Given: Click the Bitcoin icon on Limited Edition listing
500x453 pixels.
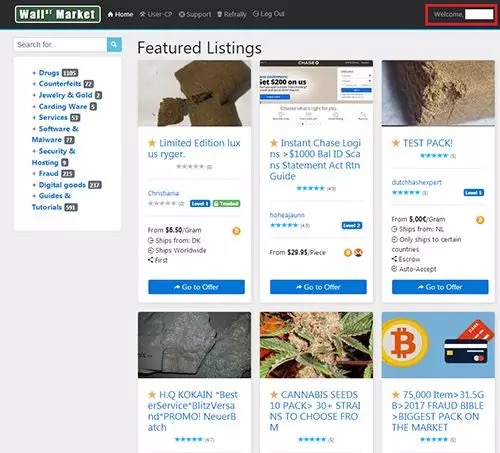Looking at the screenshot, I should click(x=236, y=231).
